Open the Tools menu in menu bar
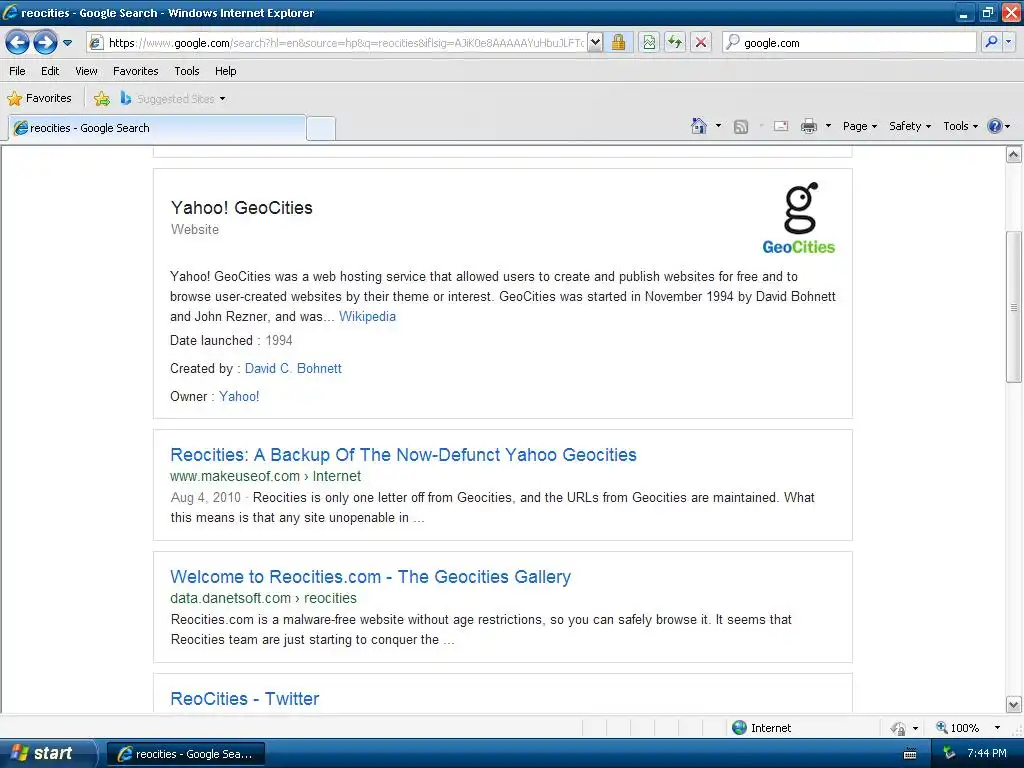The image size is (1024, 768). click(187, 71)
